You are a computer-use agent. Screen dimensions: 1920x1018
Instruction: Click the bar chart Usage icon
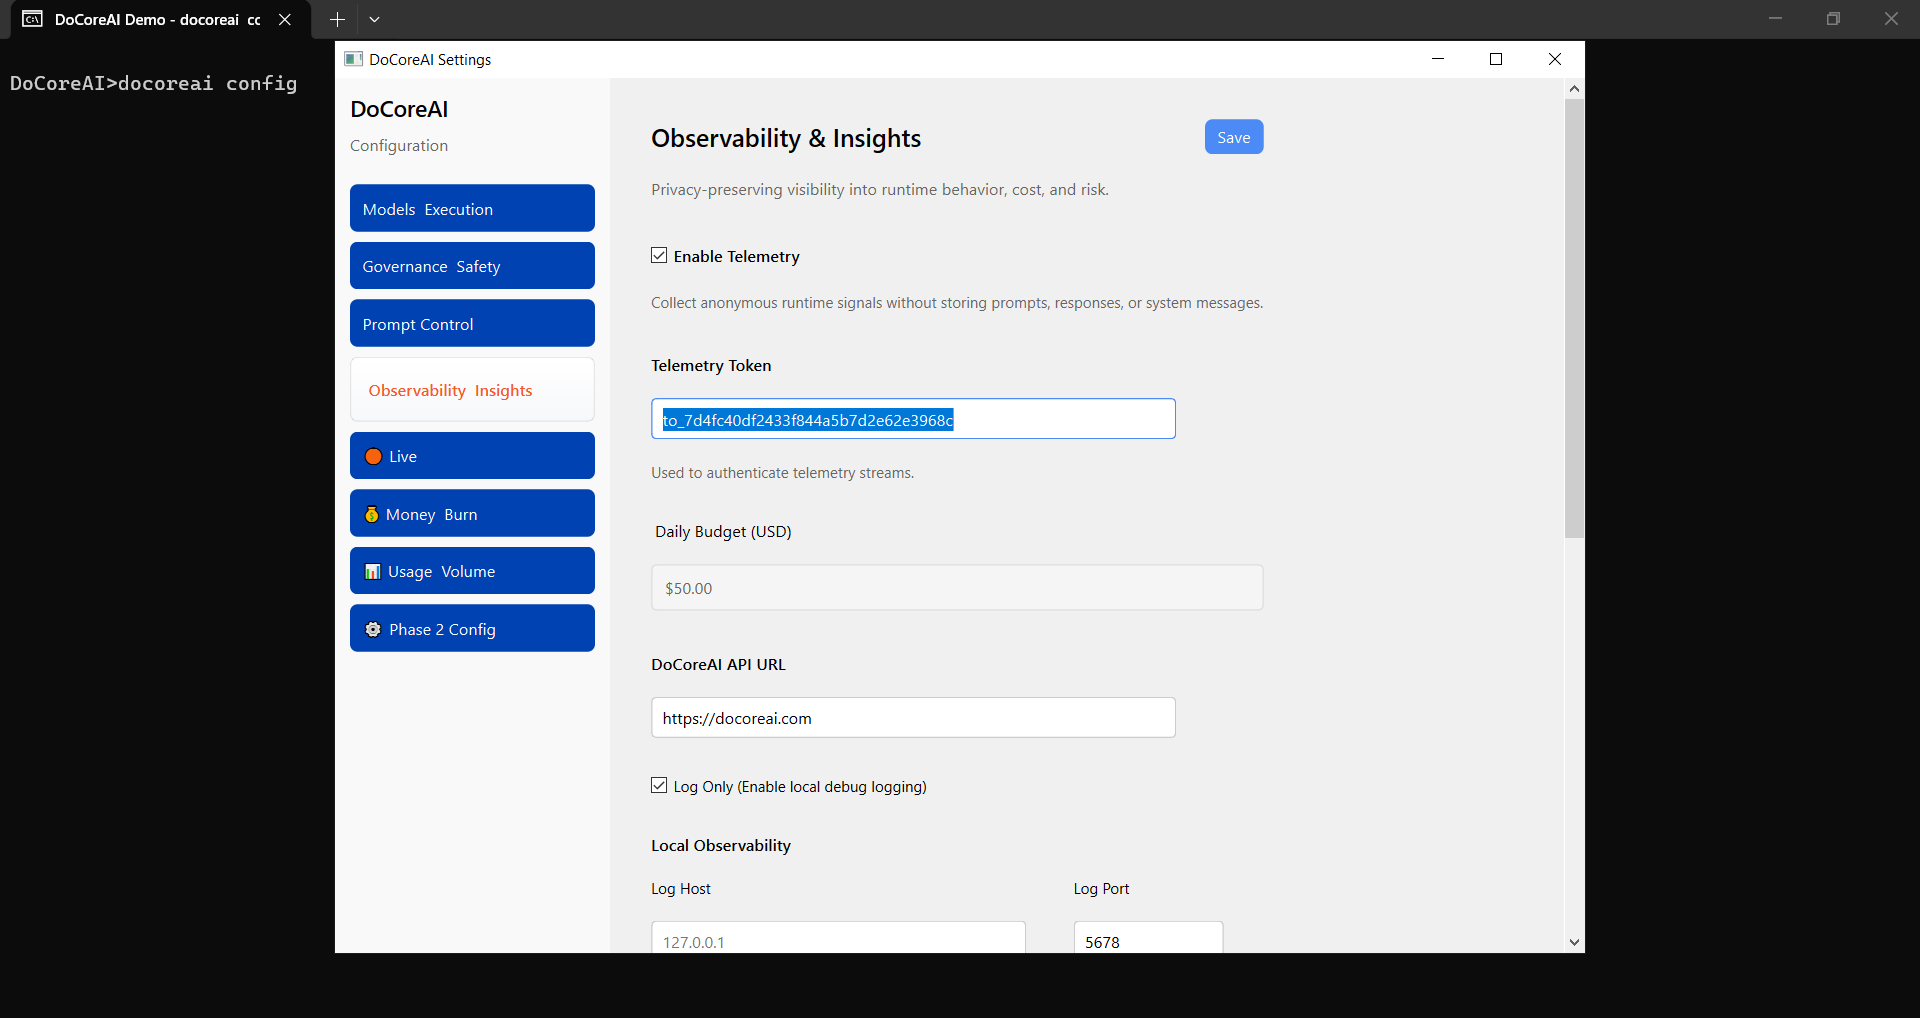click(373, 571)
